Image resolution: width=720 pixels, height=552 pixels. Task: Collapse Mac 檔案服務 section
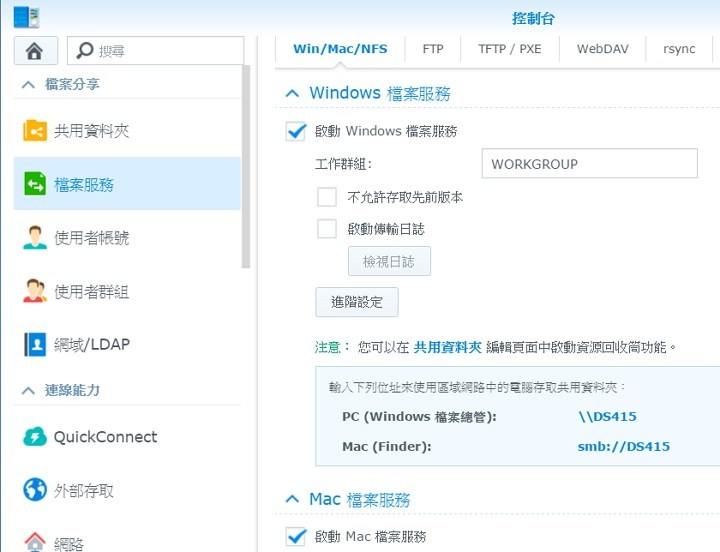(x=292, y=499)
